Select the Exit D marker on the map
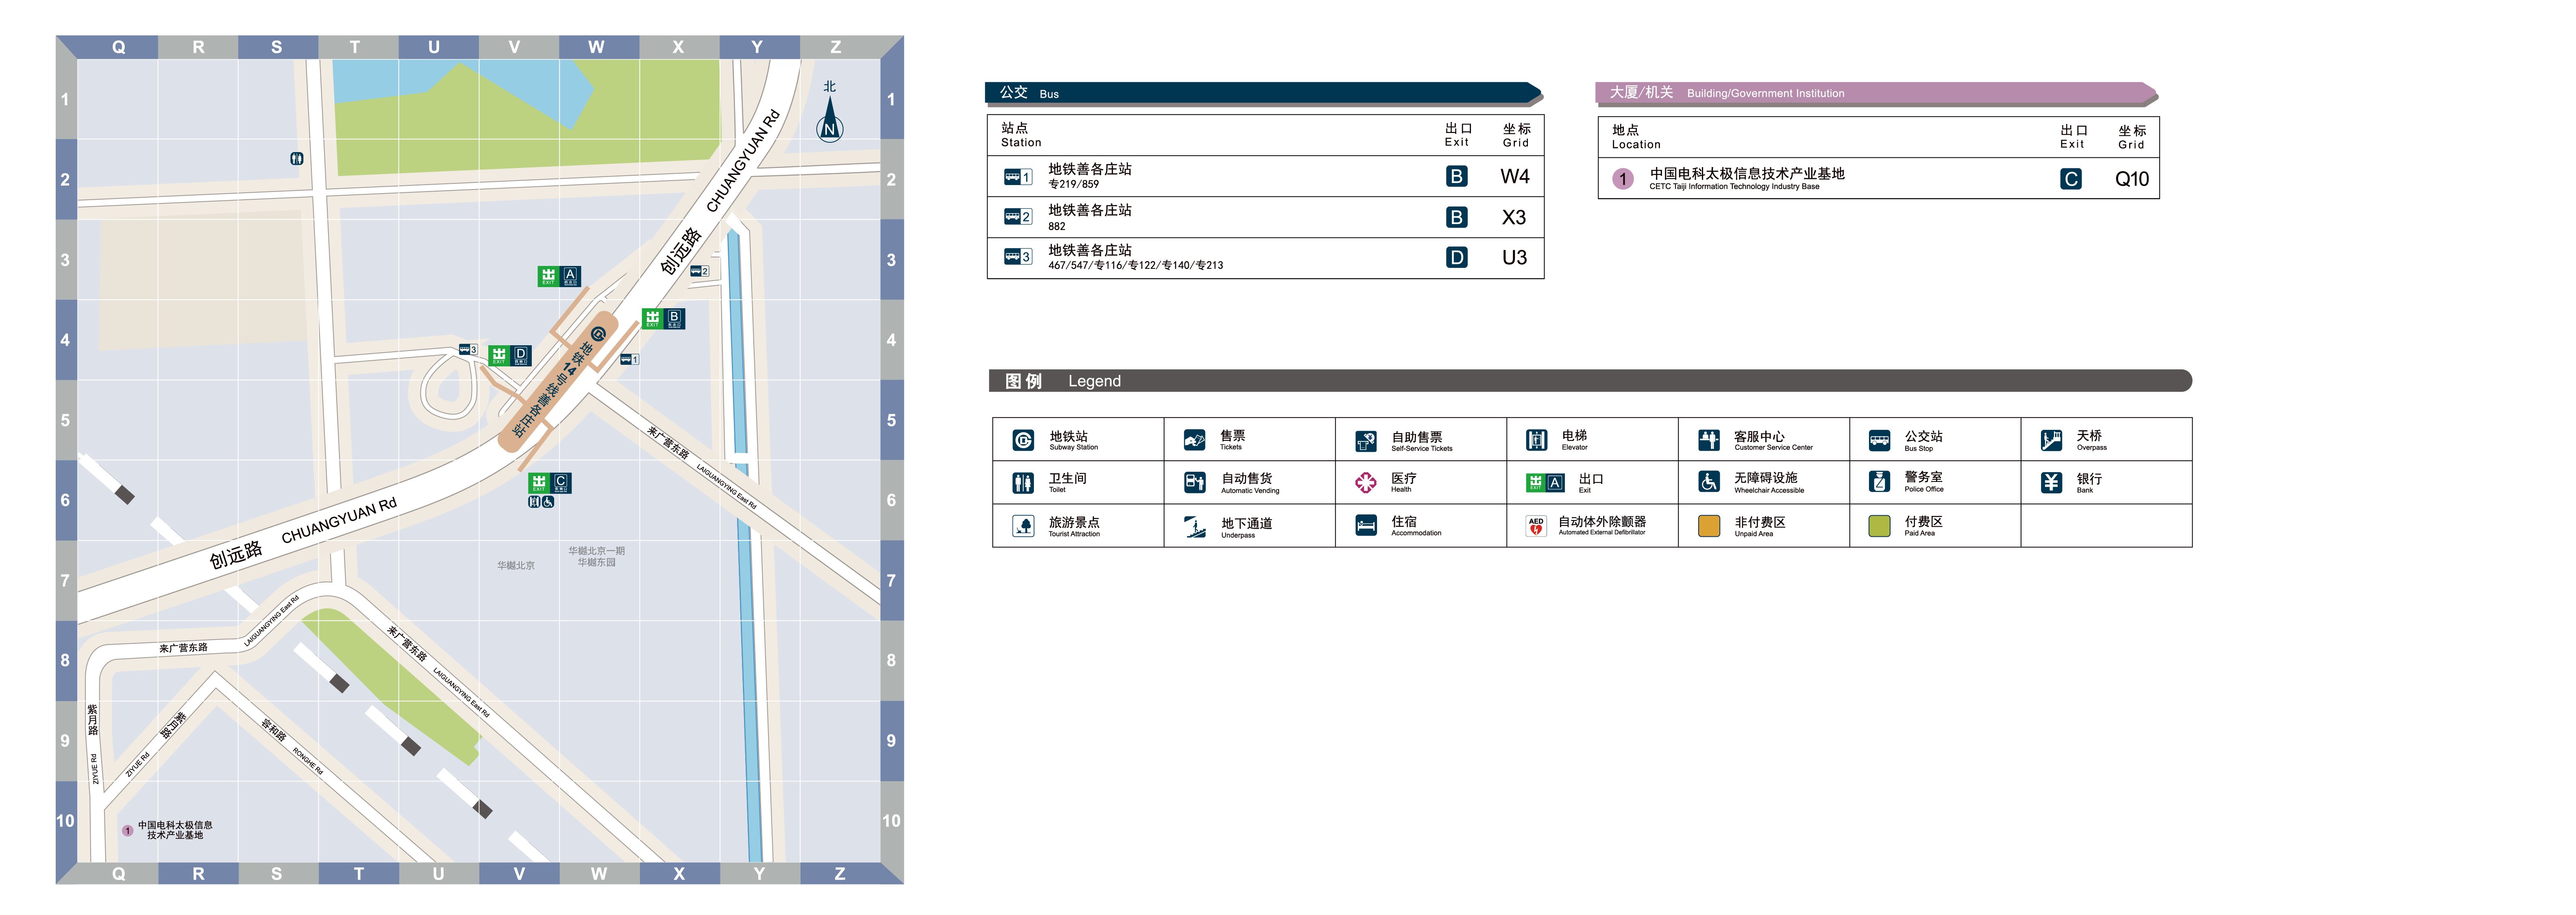 tap(509, 356)
